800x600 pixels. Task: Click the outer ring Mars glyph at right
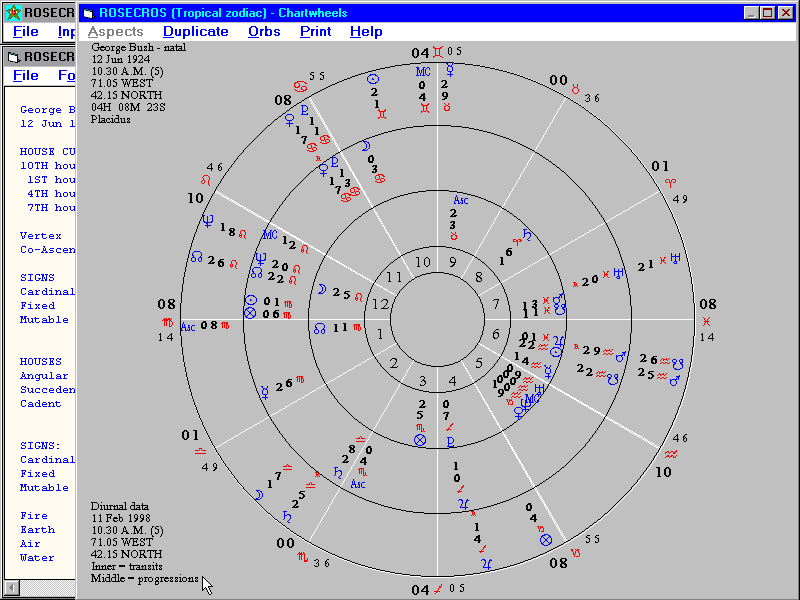coord(675,380)
